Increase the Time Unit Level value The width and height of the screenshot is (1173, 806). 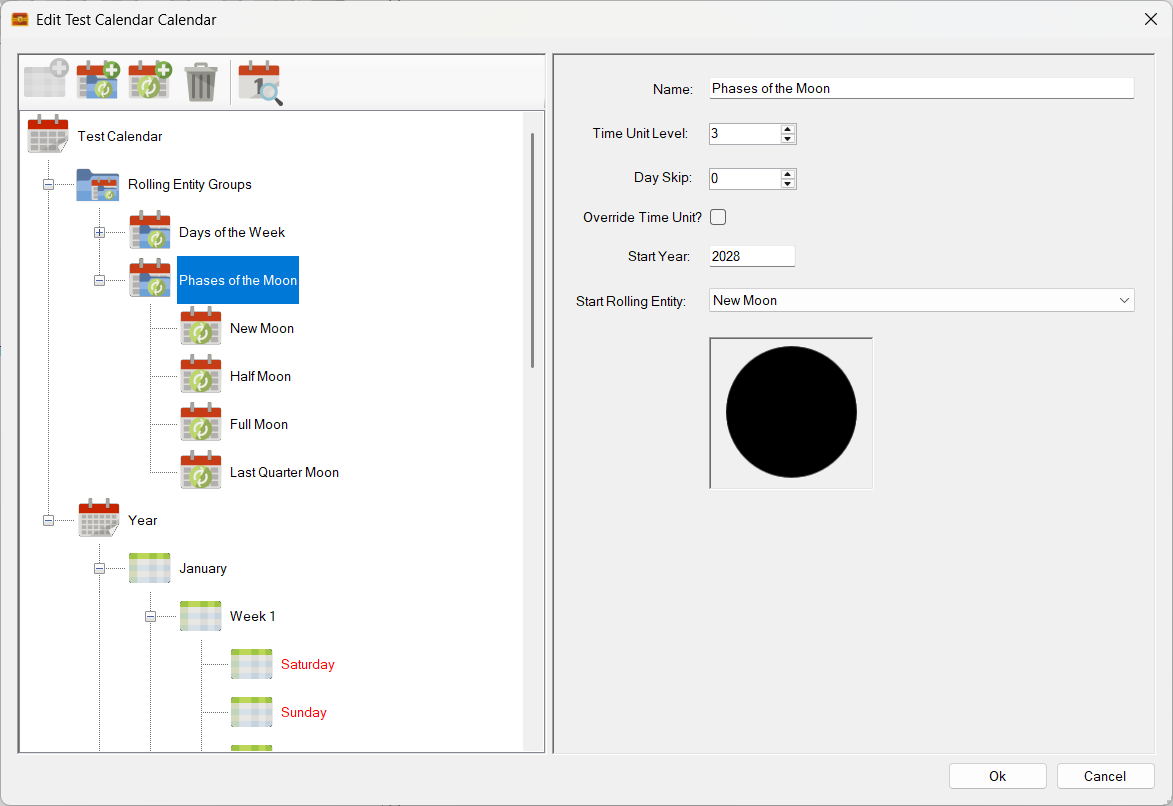point(788,129)
